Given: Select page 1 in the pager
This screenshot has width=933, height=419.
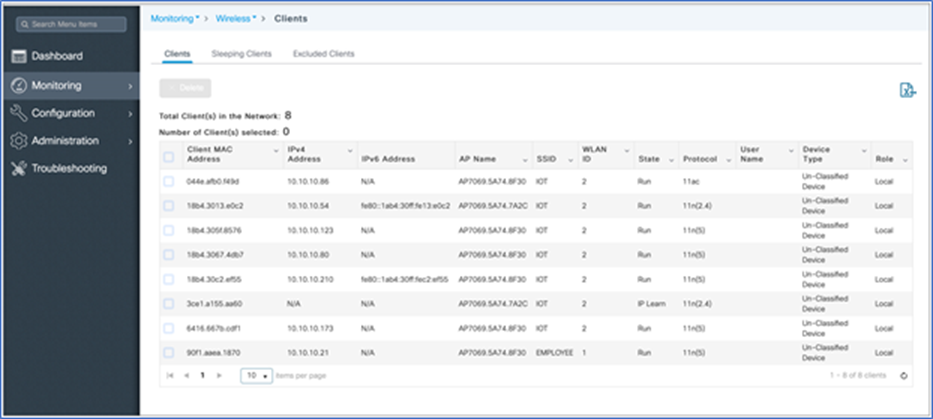Looking at the screenshot, I should point(203,376).
